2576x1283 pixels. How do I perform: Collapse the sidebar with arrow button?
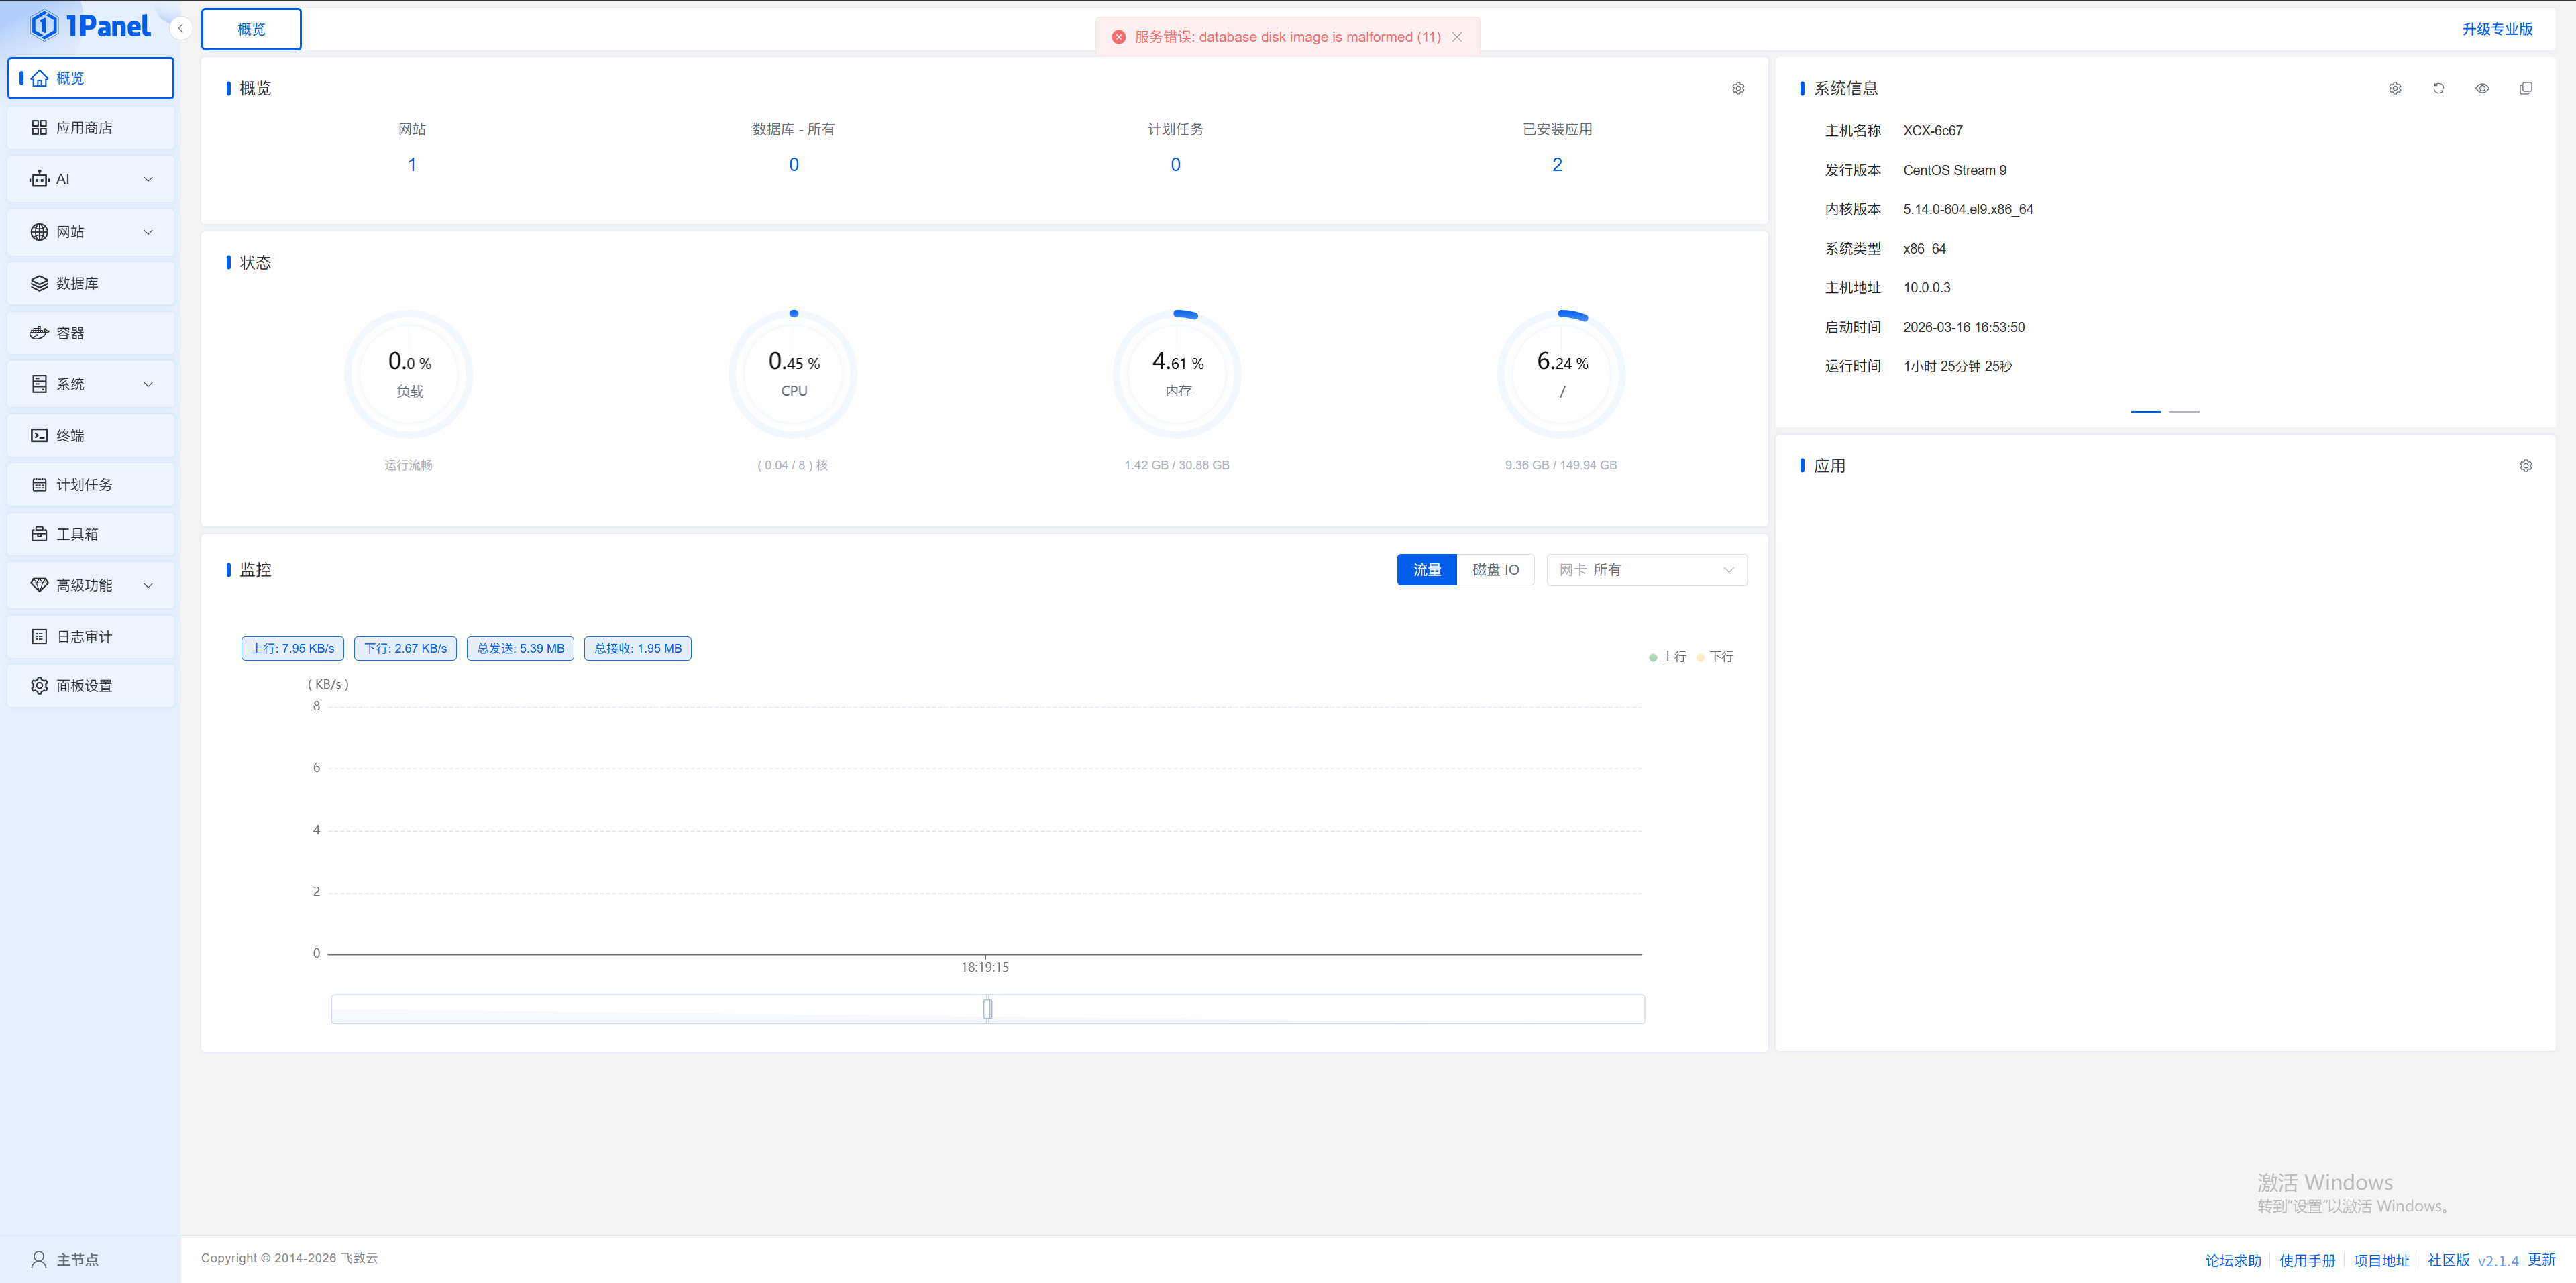coord(180,28)
